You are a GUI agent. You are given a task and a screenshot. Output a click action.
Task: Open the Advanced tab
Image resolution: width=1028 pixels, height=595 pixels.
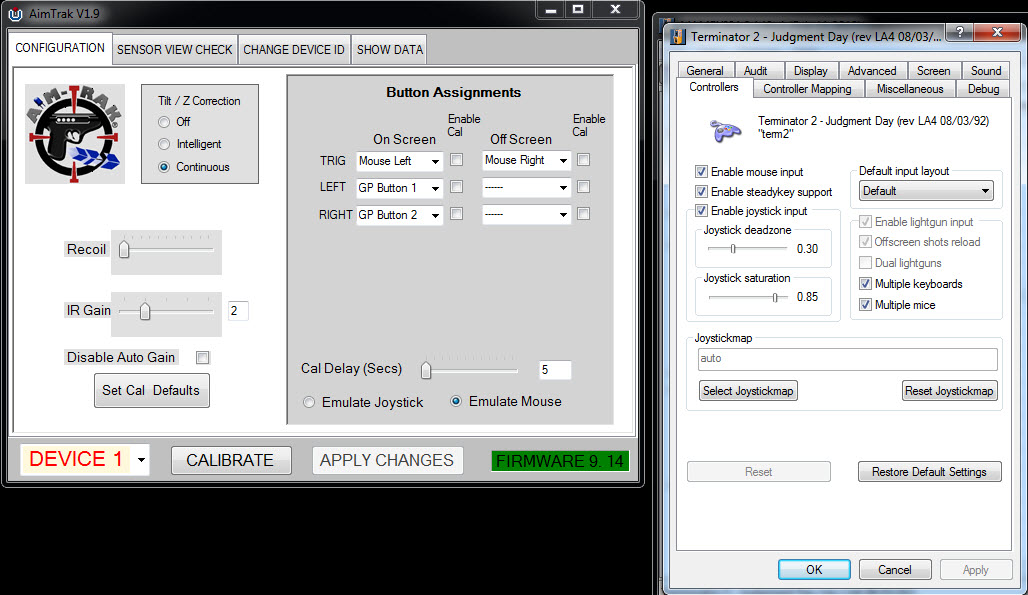click(x=872, y=71)
